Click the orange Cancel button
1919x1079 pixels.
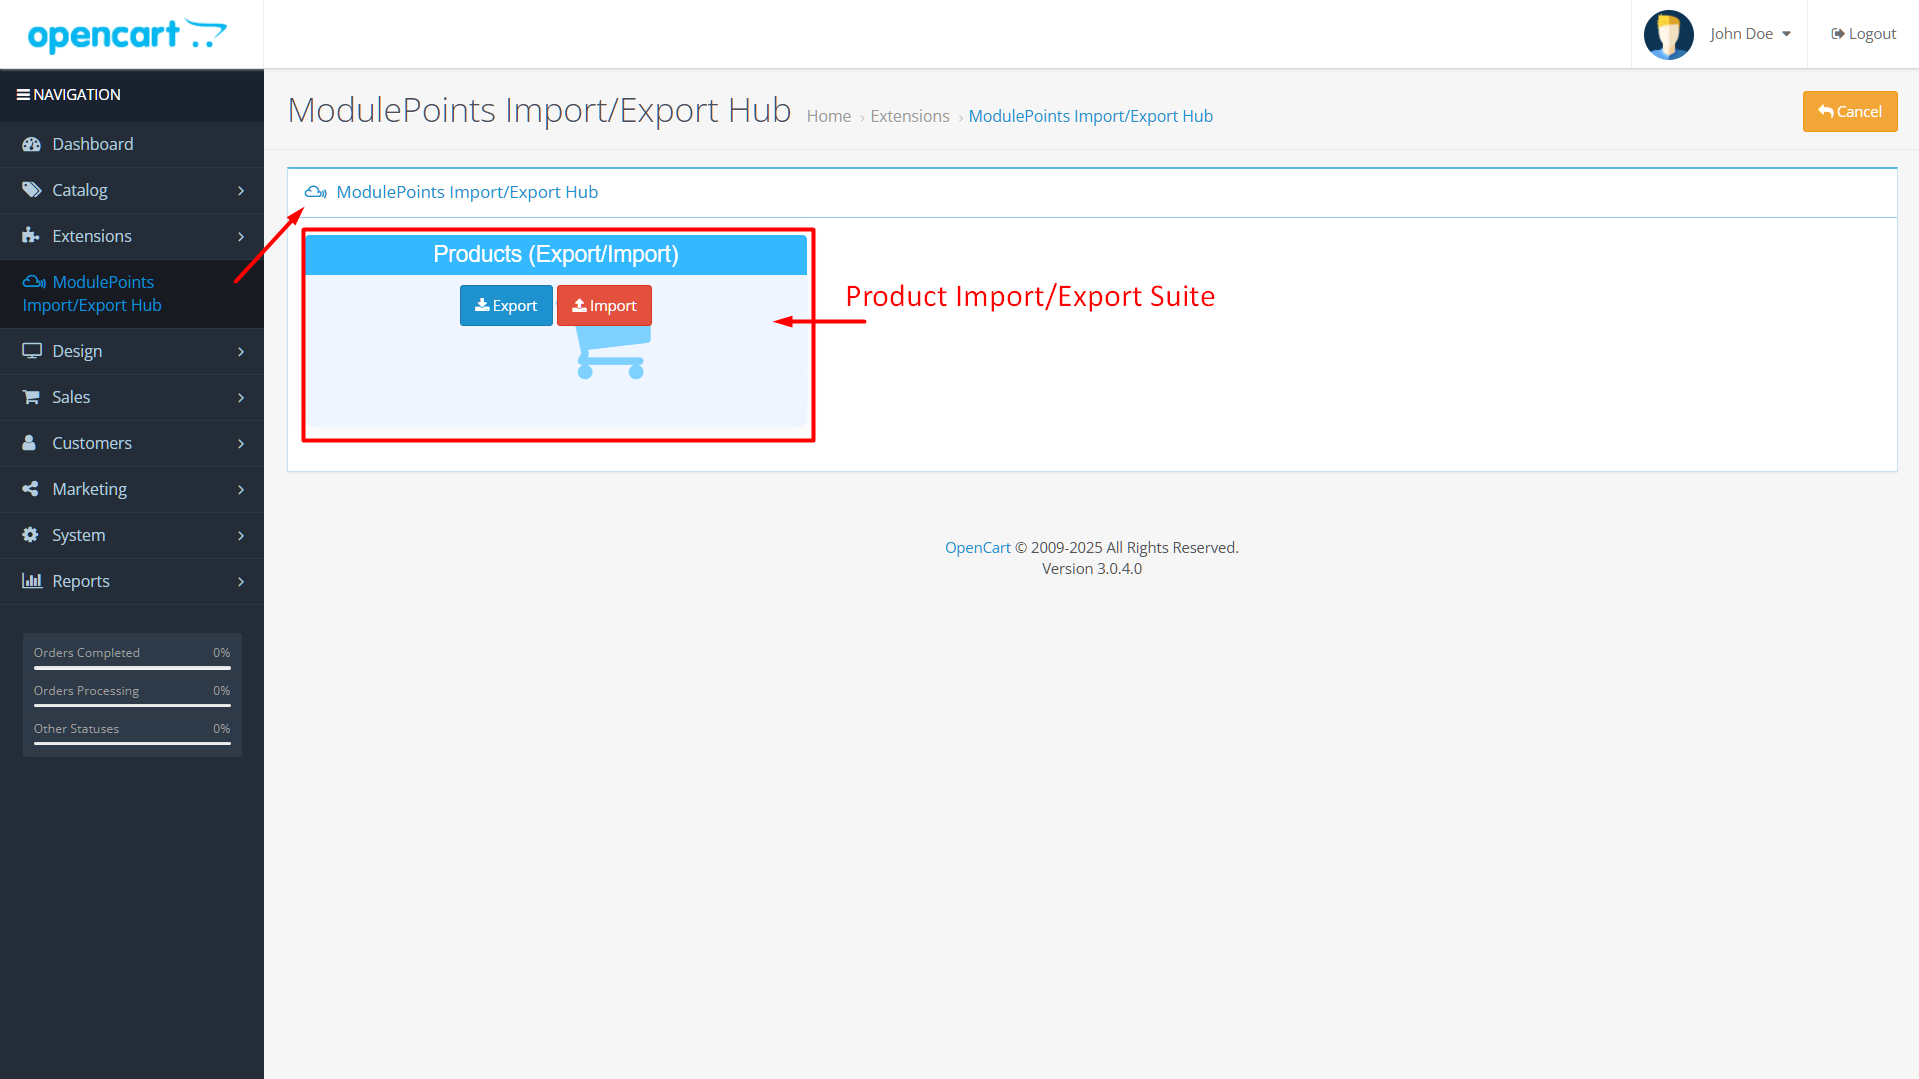pyautogui.click(x=1850, y=112)
